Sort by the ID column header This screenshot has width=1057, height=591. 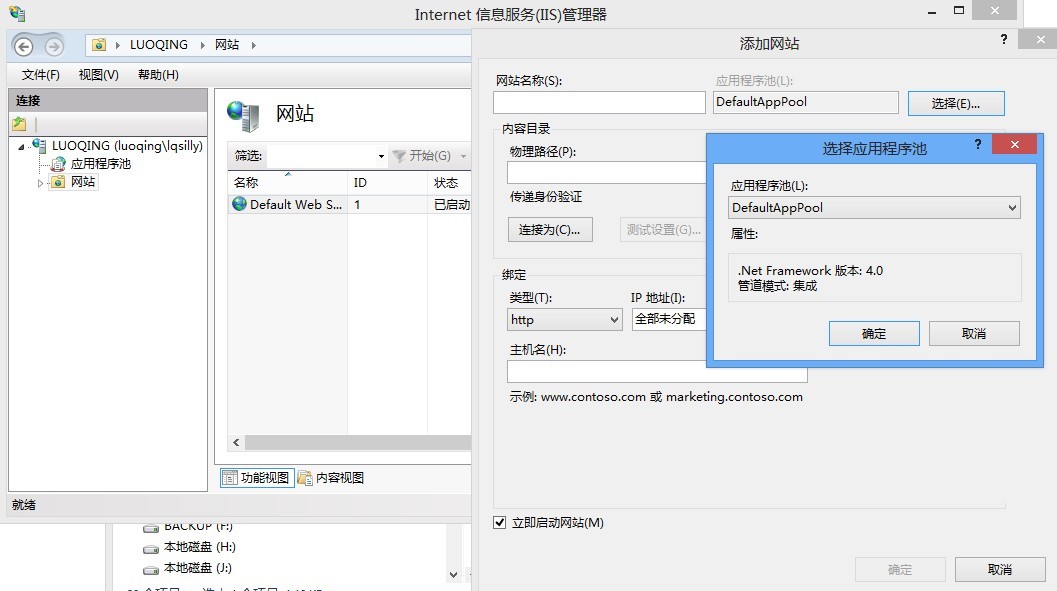pos(387,183)
